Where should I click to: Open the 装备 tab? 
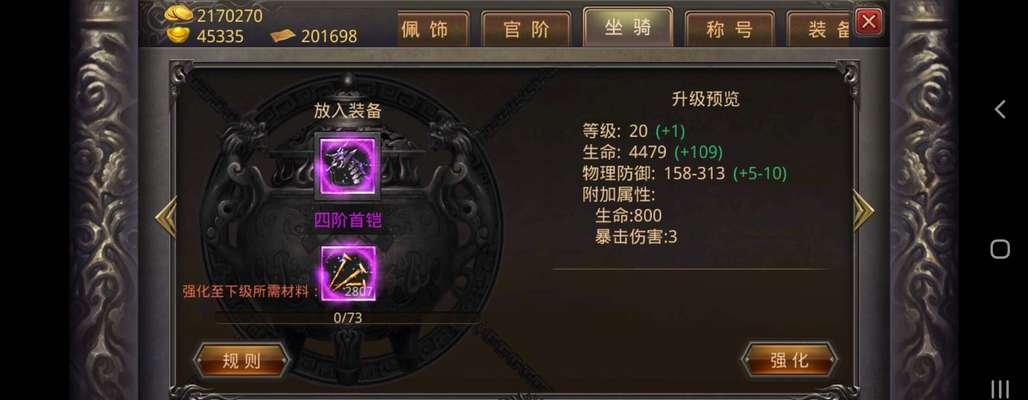pos(820,29)
